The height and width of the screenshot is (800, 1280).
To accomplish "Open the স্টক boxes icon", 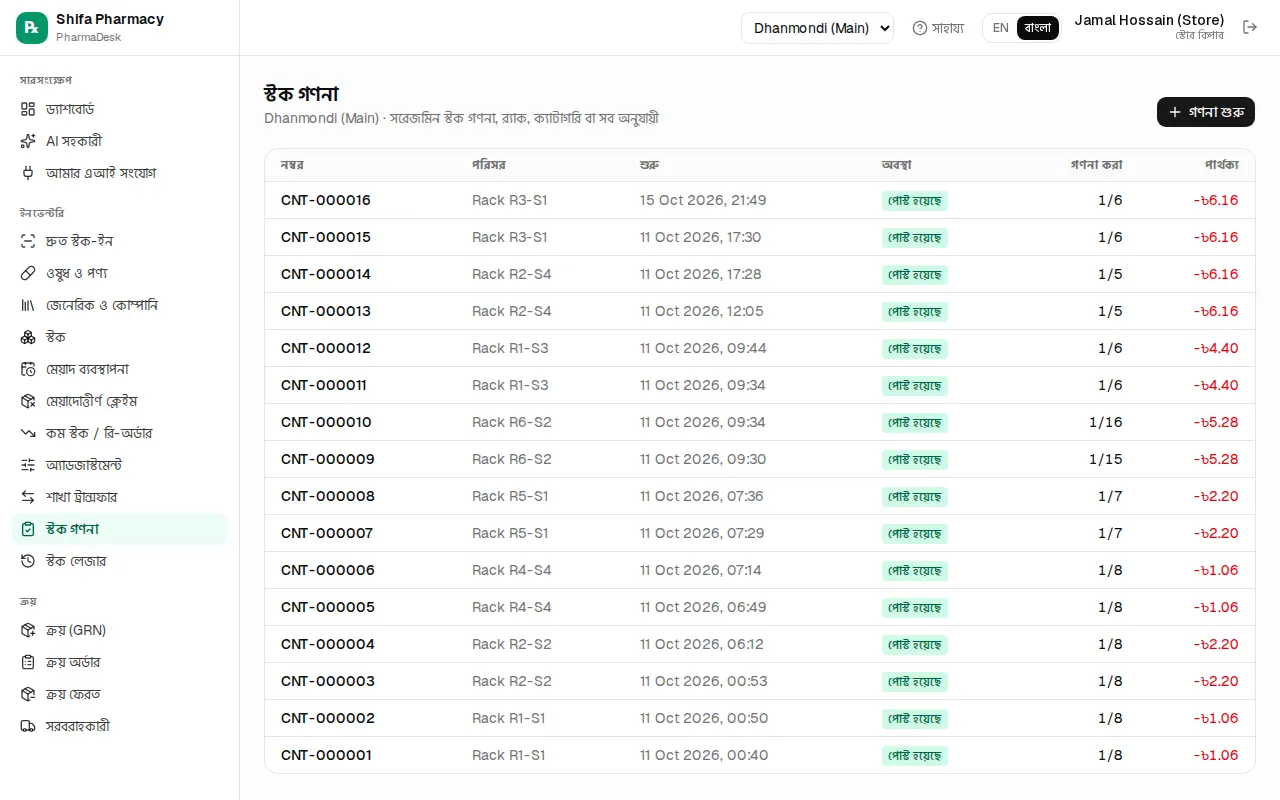I will tap(28, 337).
